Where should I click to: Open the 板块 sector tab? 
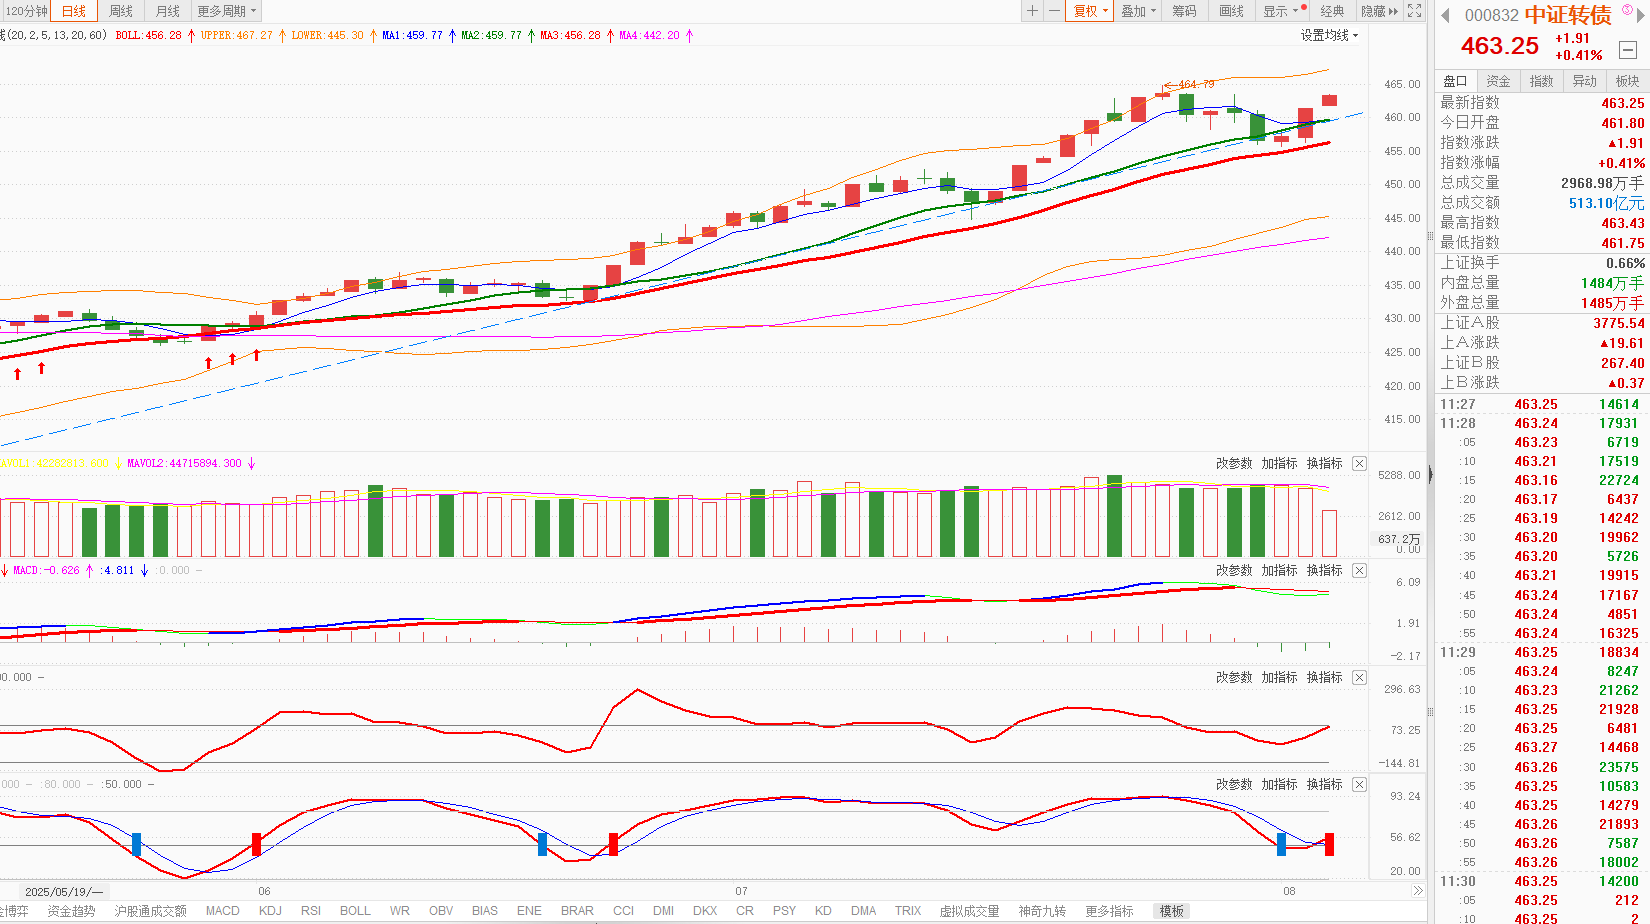pos(1627,81)
